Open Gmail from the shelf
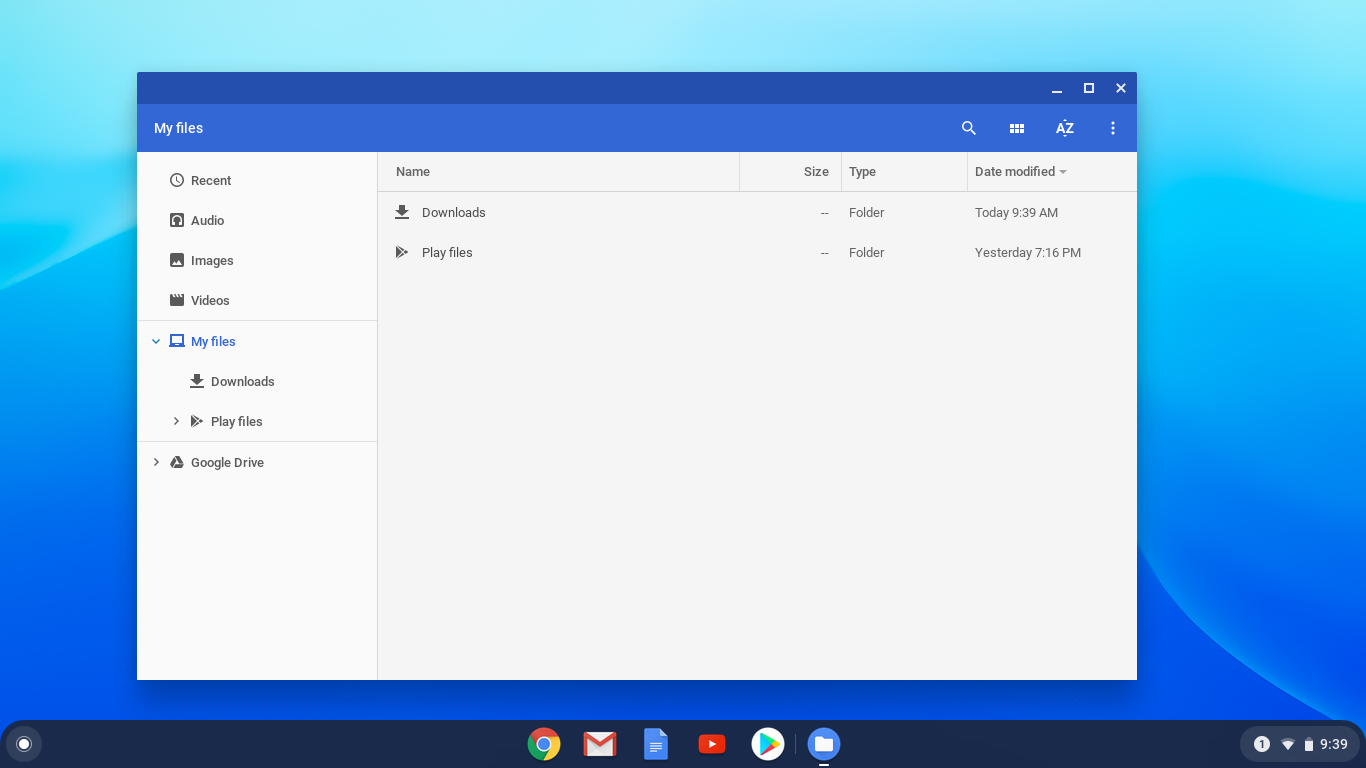 [x=600, y=744]
